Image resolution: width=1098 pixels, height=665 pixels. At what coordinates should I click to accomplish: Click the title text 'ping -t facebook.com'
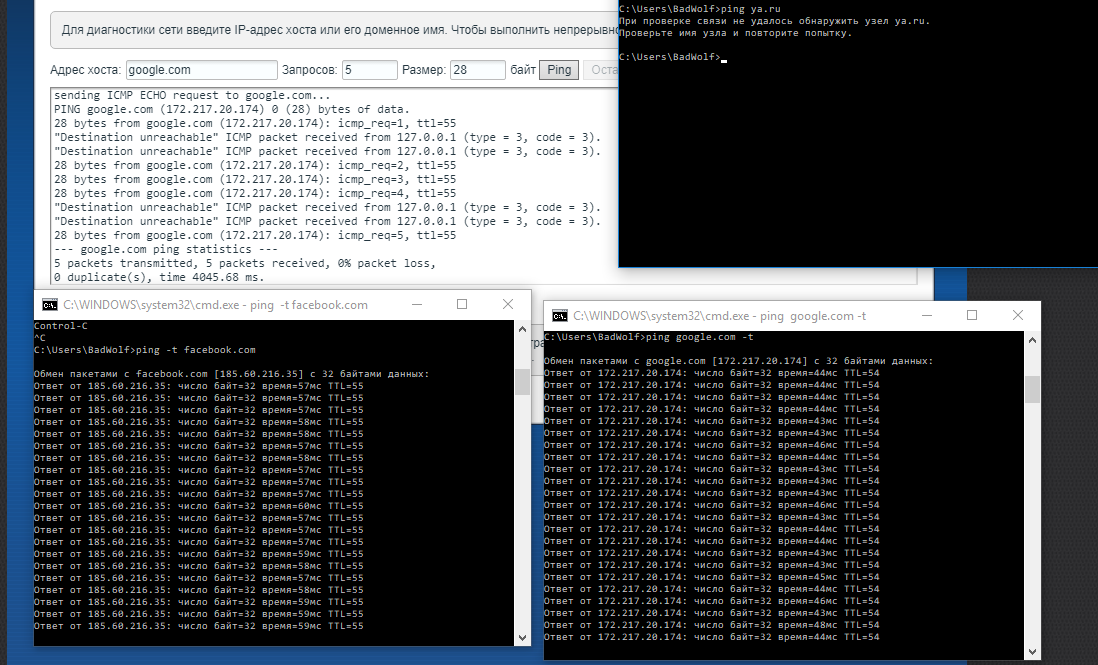309,305
